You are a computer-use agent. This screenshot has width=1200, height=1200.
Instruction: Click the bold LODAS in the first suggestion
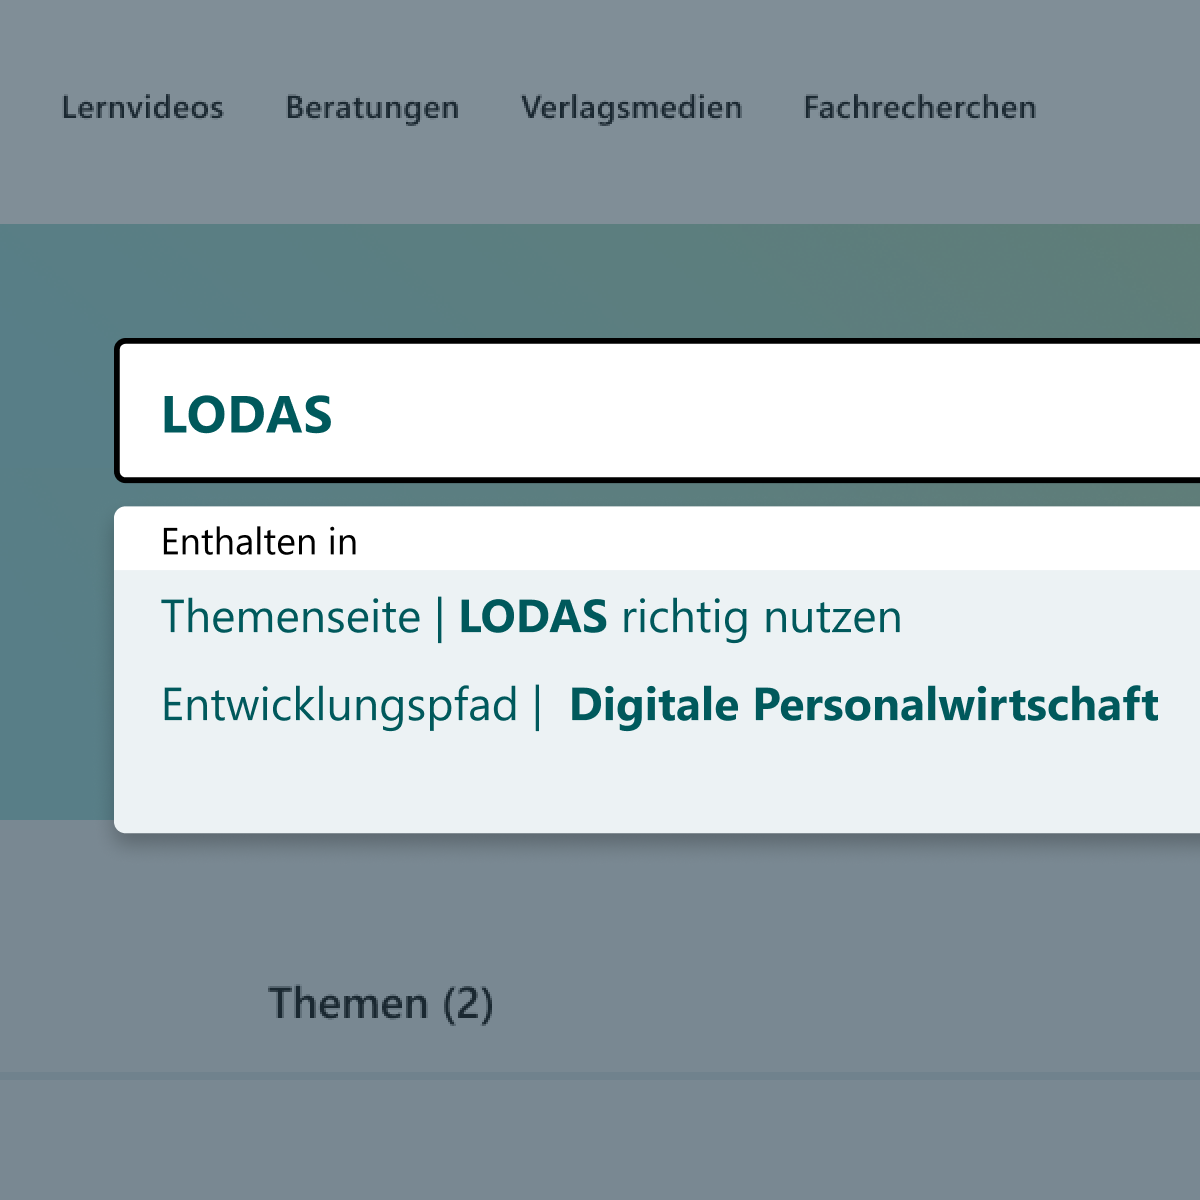tap(532, 617)
